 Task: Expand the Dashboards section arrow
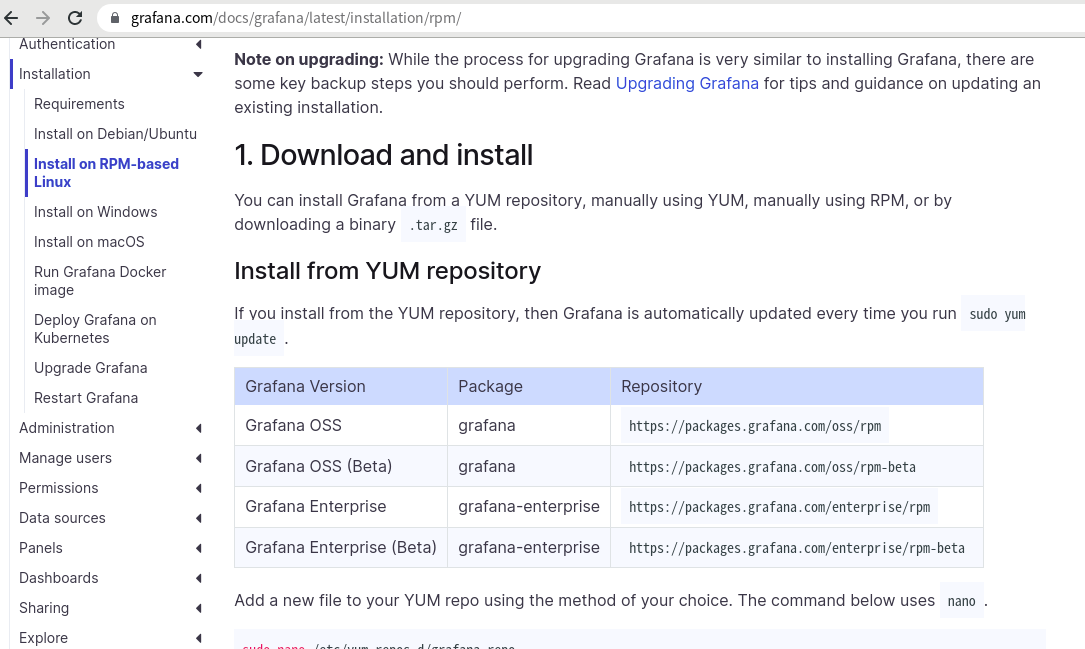(199, 578)
